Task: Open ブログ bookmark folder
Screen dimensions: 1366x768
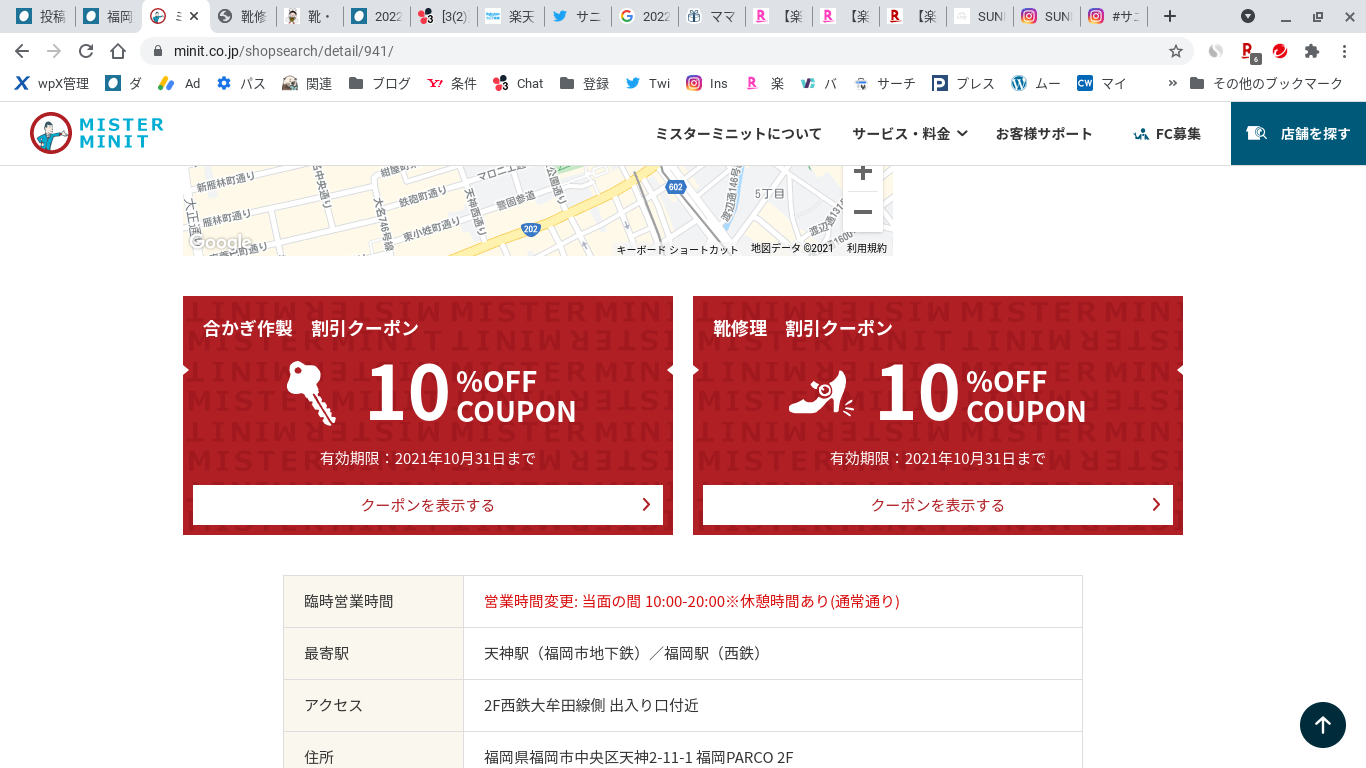Action: [x=380, y=84]
